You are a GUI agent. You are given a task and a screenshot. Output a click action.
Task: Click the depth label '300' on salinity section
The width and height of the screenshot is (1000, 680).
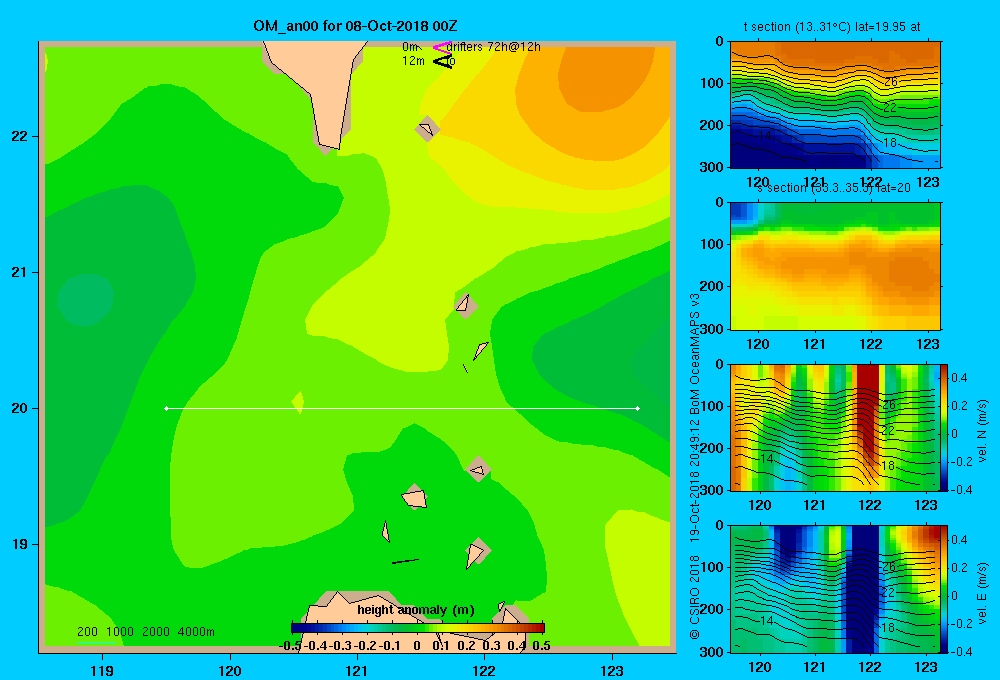coord(714,328)
